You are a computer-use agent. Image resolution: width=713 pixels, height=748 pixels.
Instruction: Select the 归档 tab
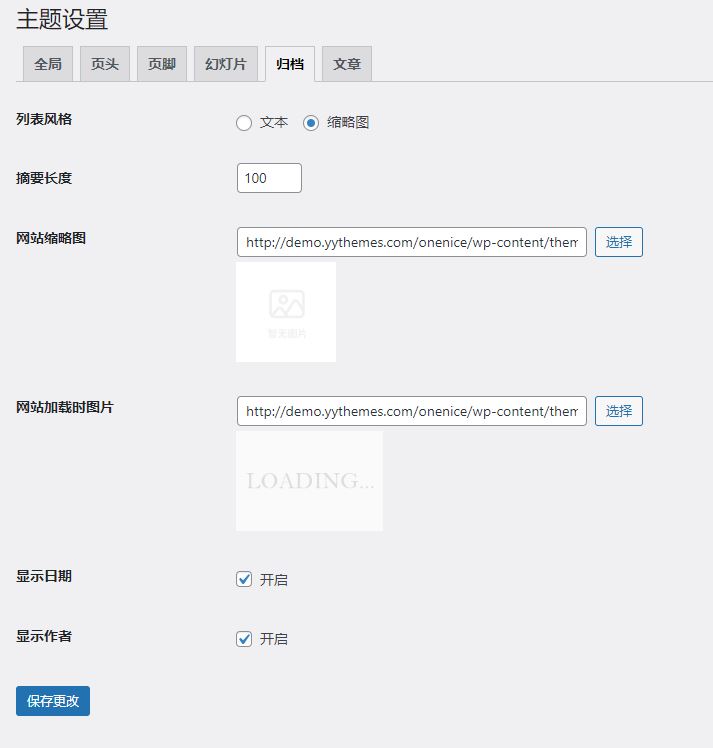click(290, 64)
